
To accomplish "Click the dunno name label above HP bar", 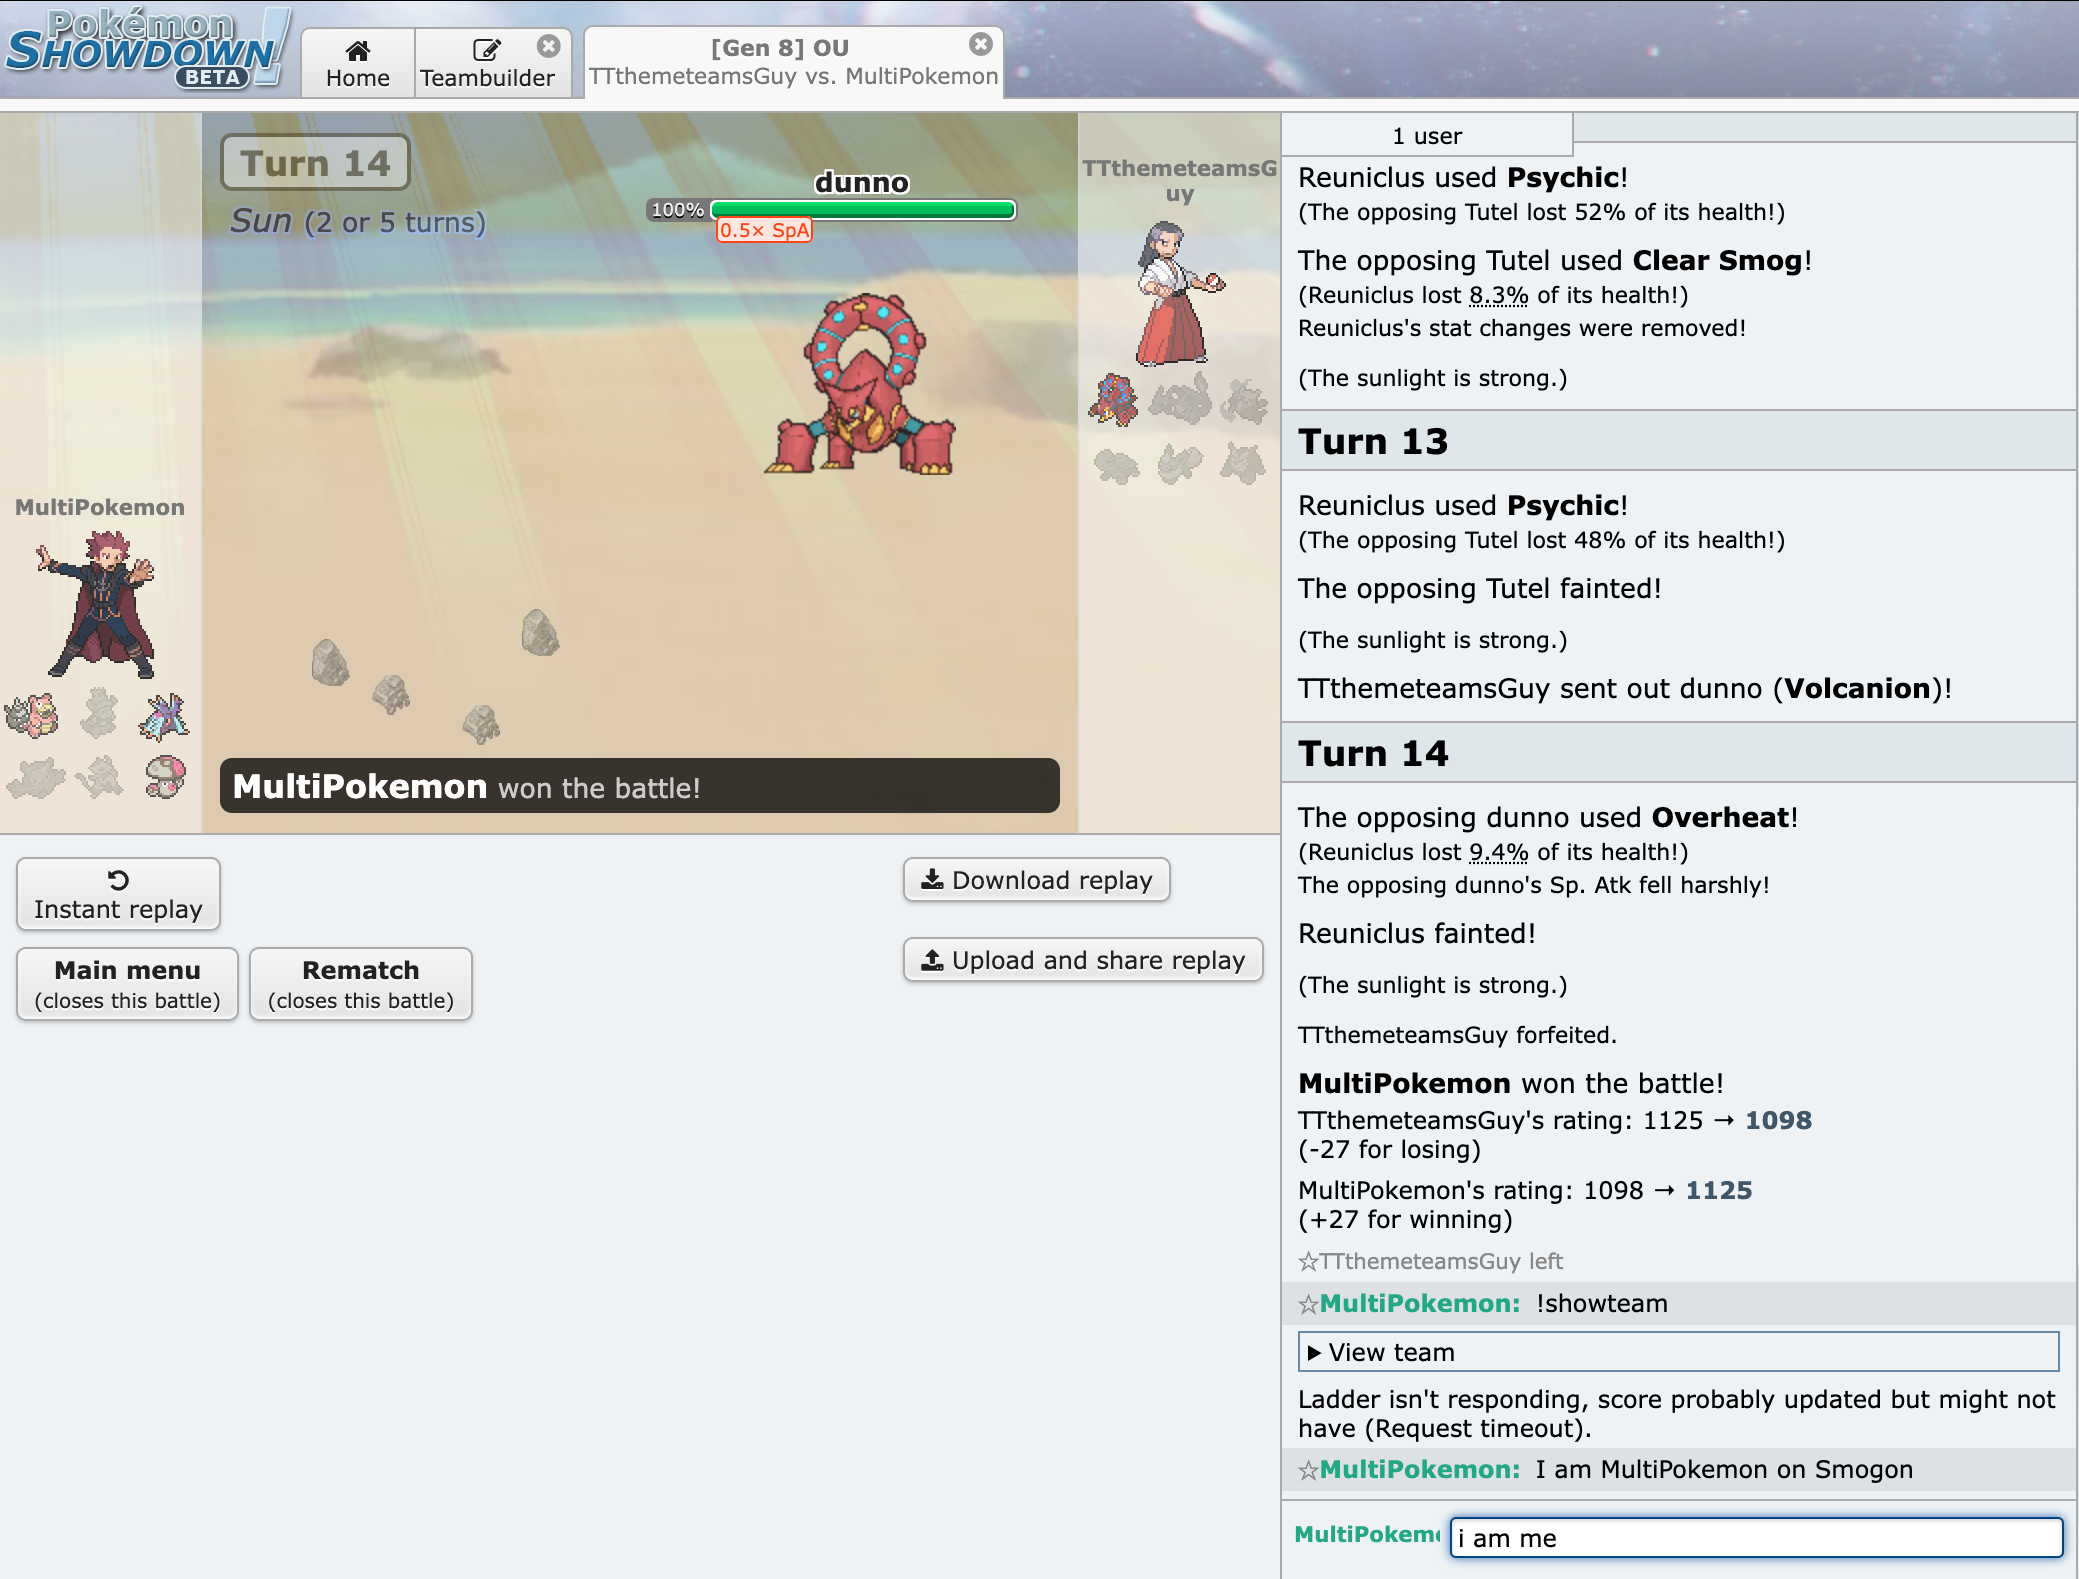I will pos(862,182).
